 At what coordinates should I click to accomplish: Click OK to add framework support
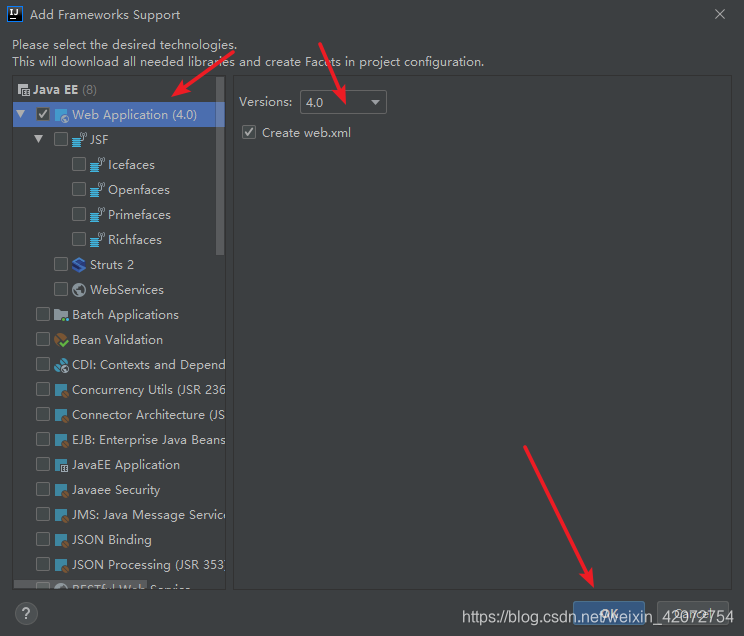(x=609, y=614)
